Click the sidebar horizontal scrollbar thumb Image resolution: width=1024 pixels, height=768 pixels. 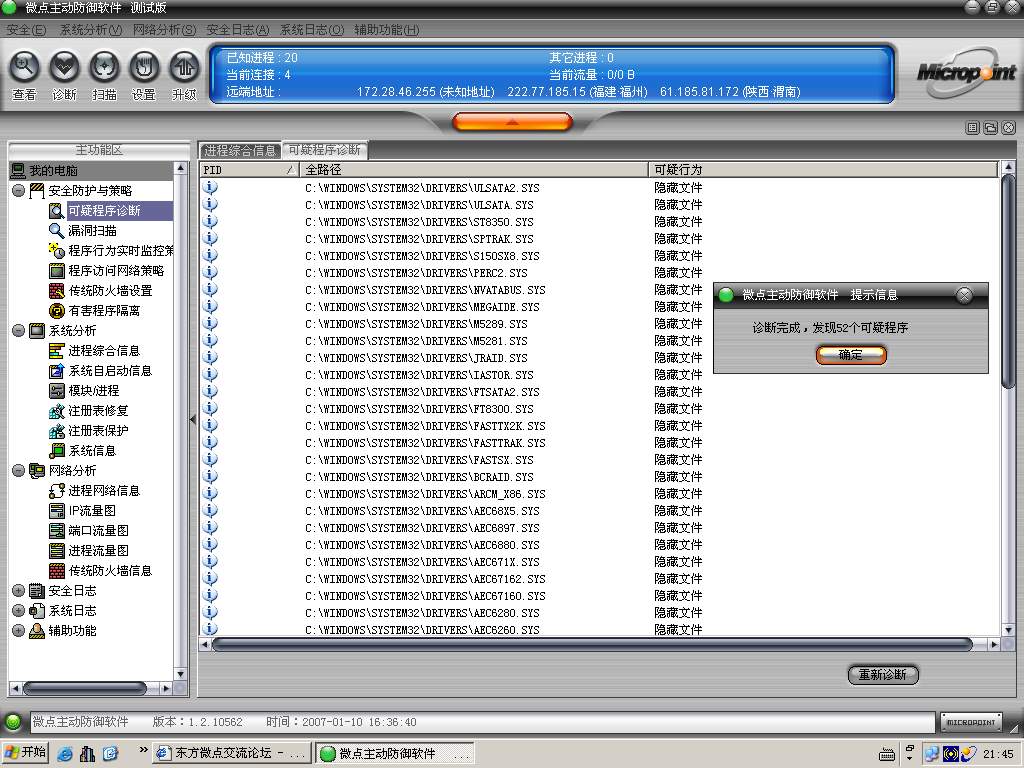click(x=85, y=688)
